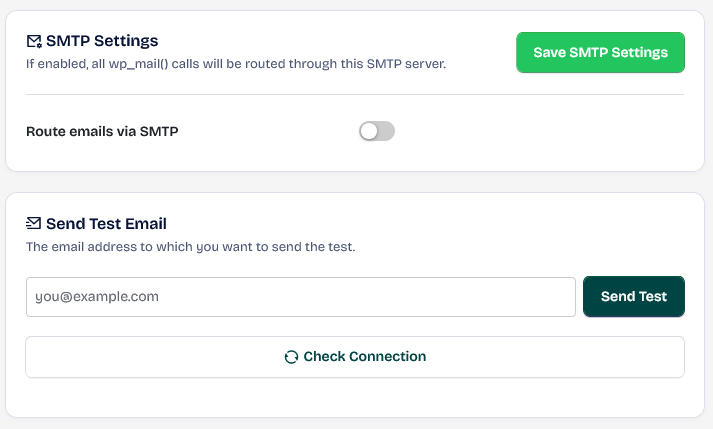Click the empty area right of the SMTP toggle
This screenshot has height=429, width=713.
pyautogui.click(x=540, y=131)
